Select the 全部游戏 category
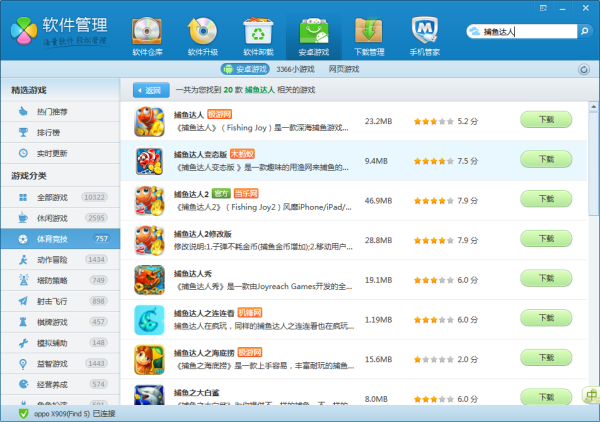 [60, 197]
